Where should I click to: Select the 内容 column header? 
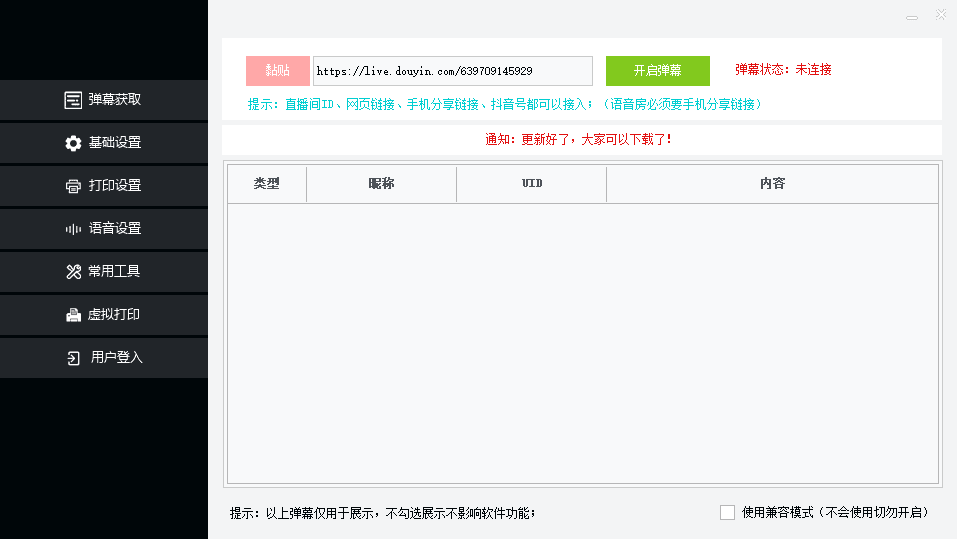(772, 184)
